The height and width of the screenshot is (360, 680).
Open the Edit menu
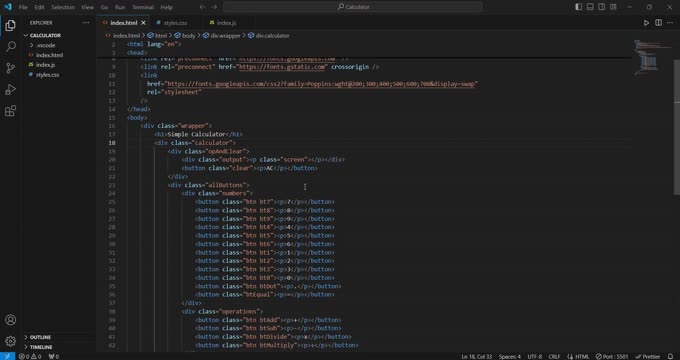pos(39,7)
